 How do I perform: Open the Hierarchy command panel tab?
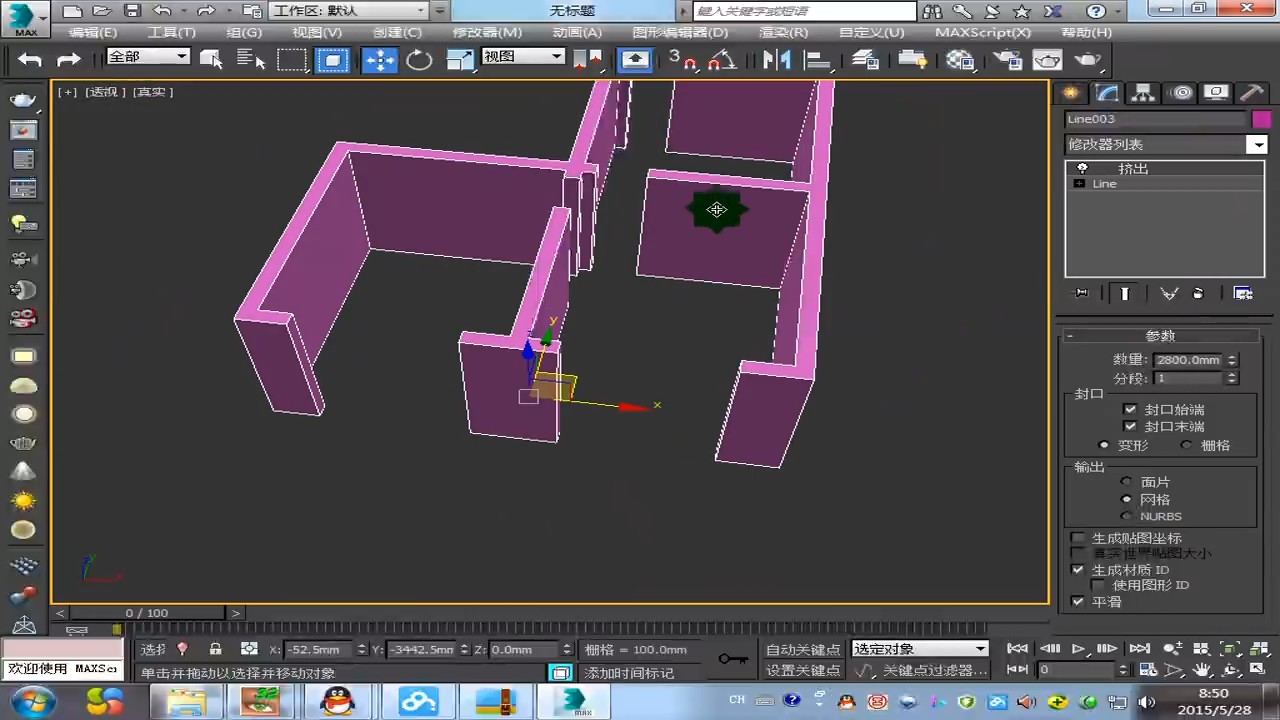[x=1143, y=93]
